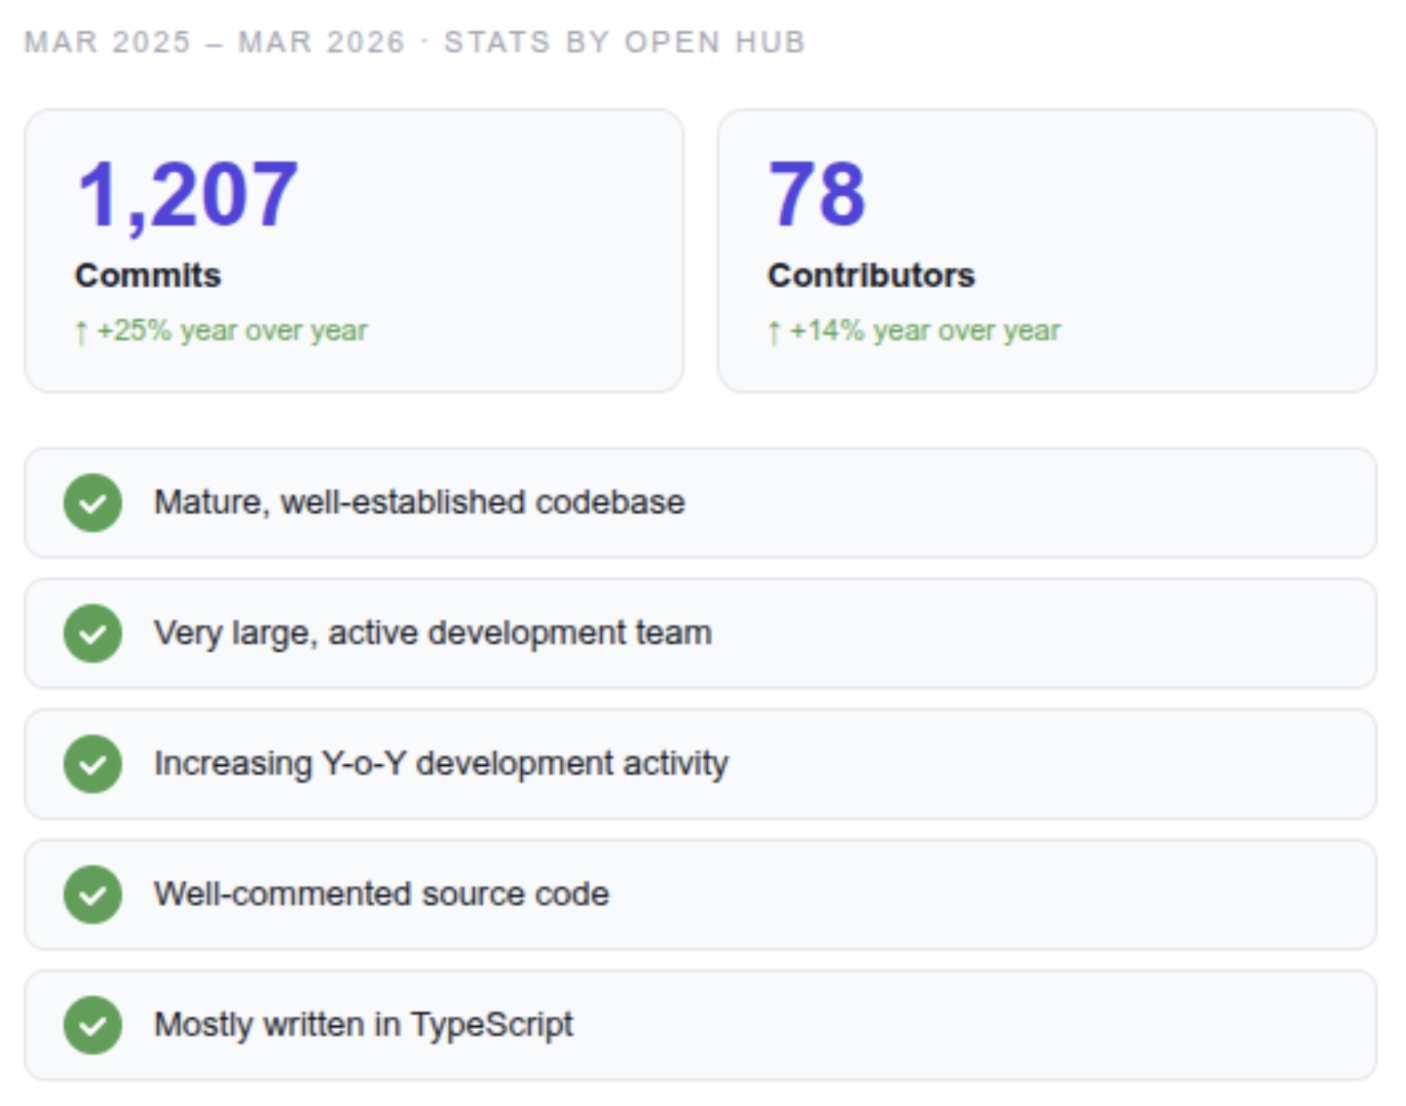Select the check icon next to Increasing Y-o-Y

point(92,764)
